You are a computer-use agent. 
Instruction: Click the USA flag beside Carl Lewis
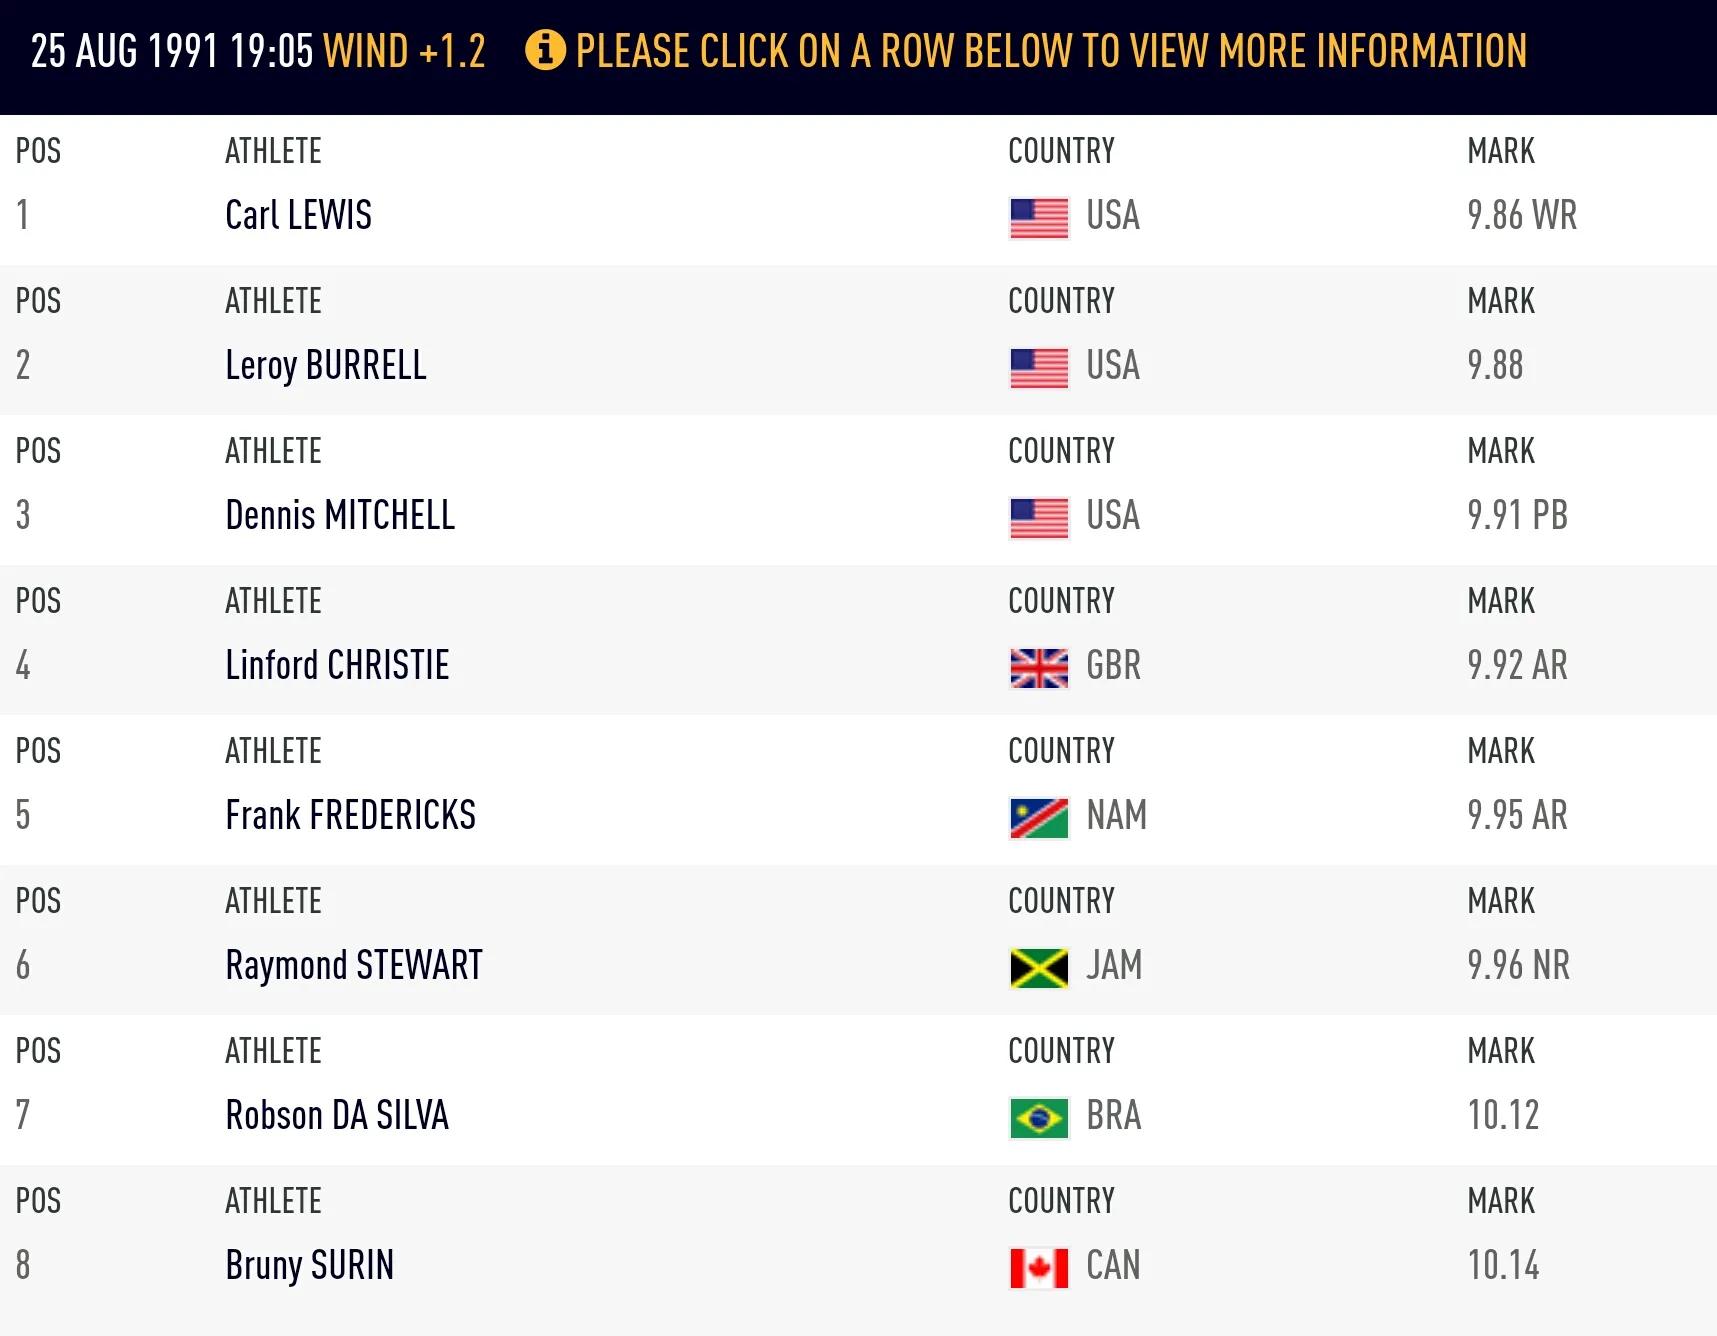1039,217
